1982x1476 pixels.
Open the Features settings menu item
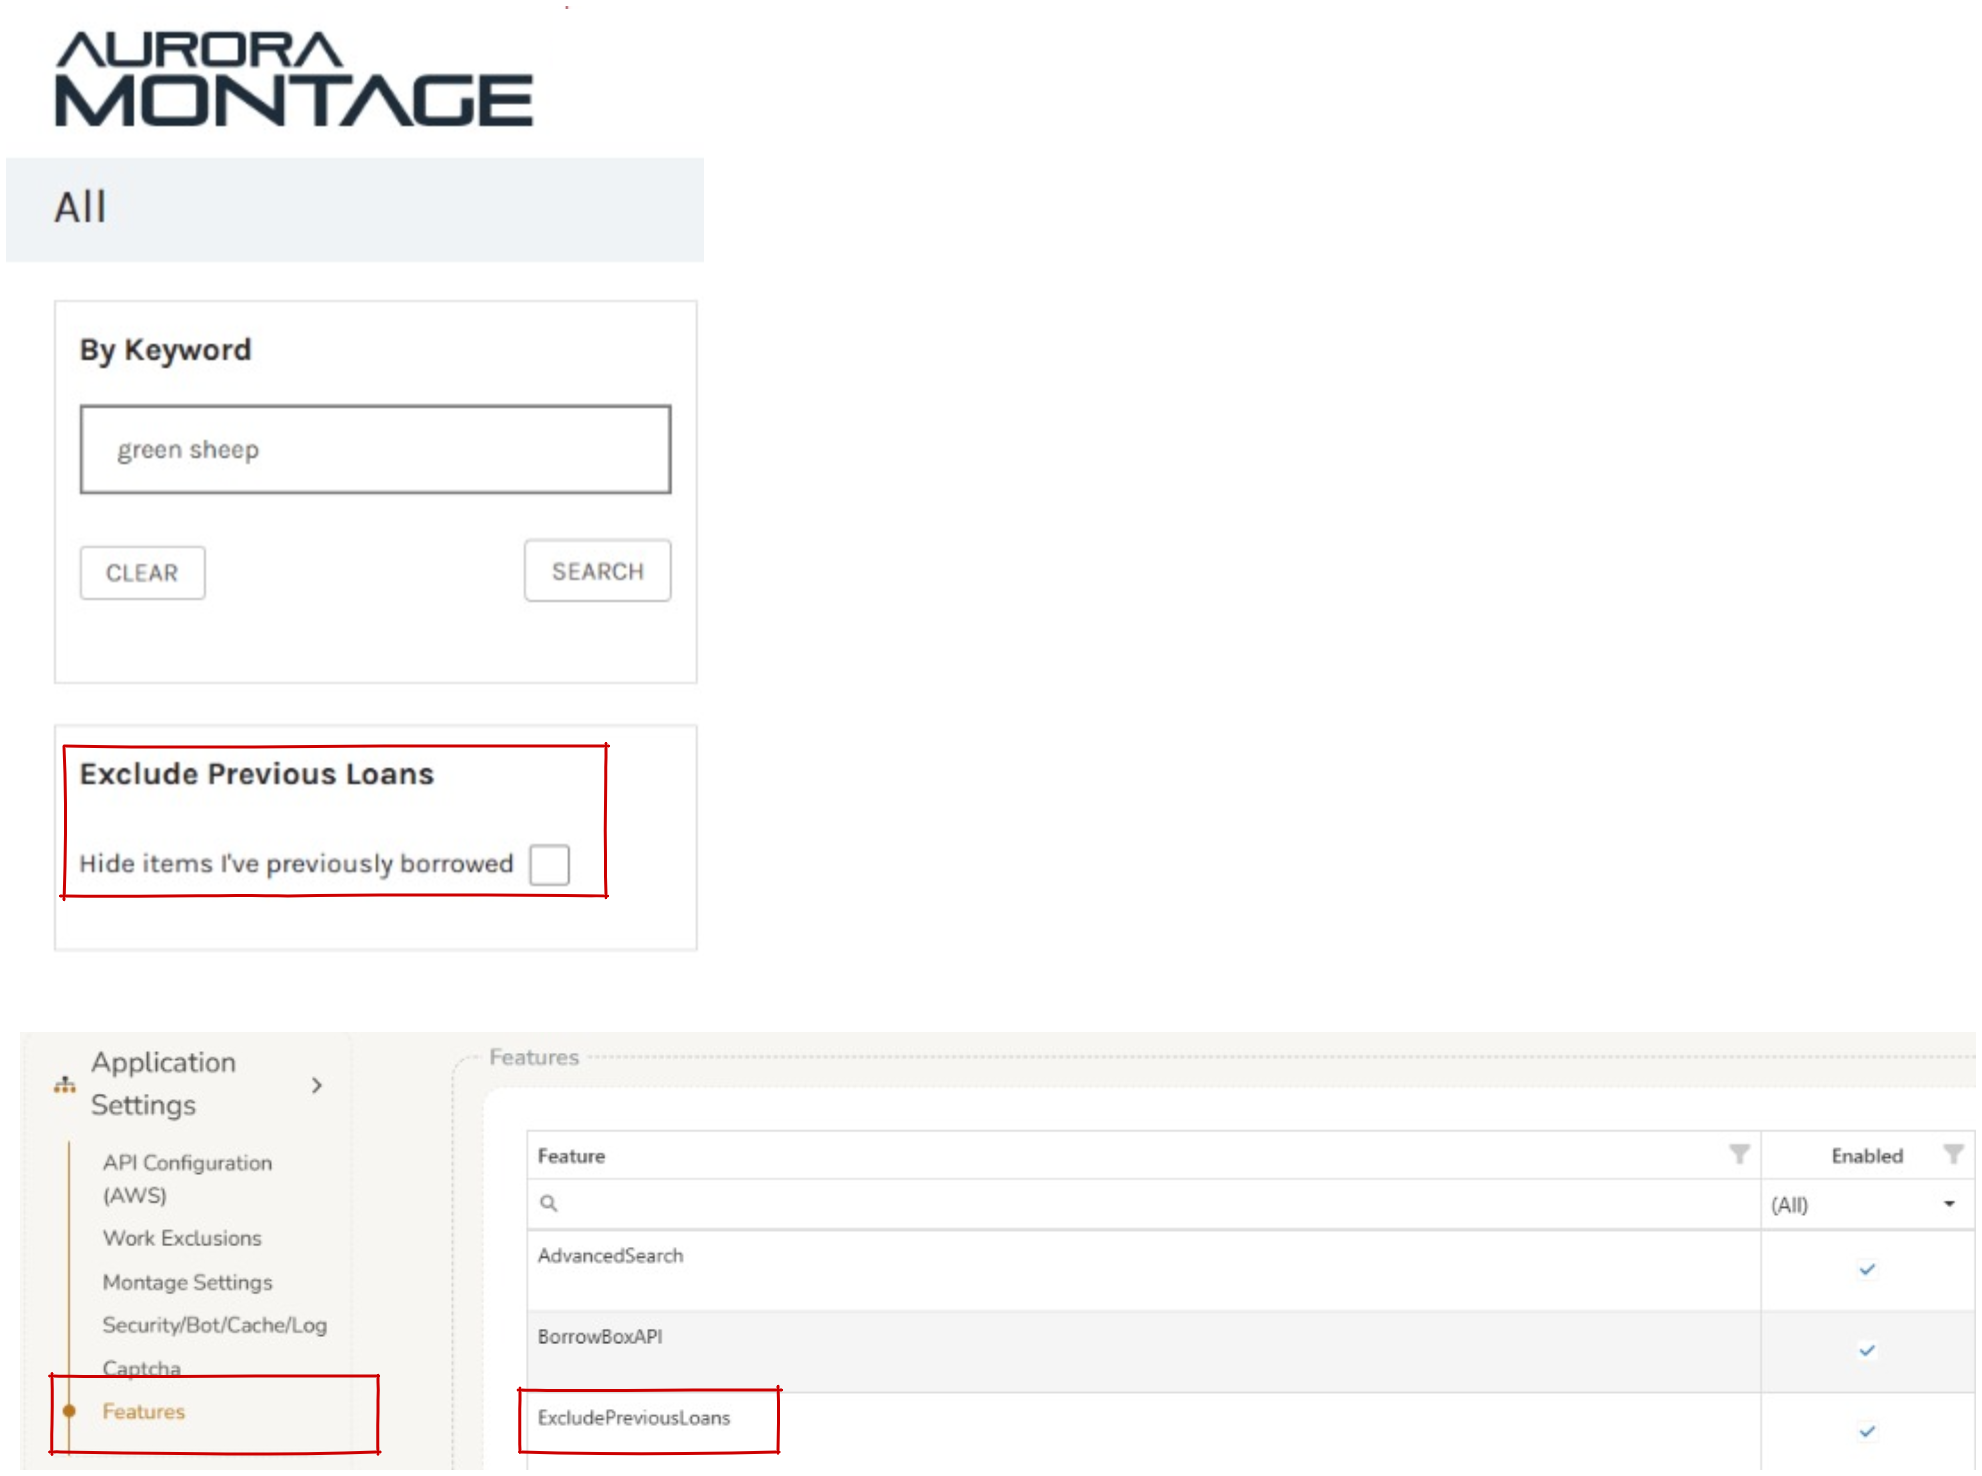coord(144,1411)
